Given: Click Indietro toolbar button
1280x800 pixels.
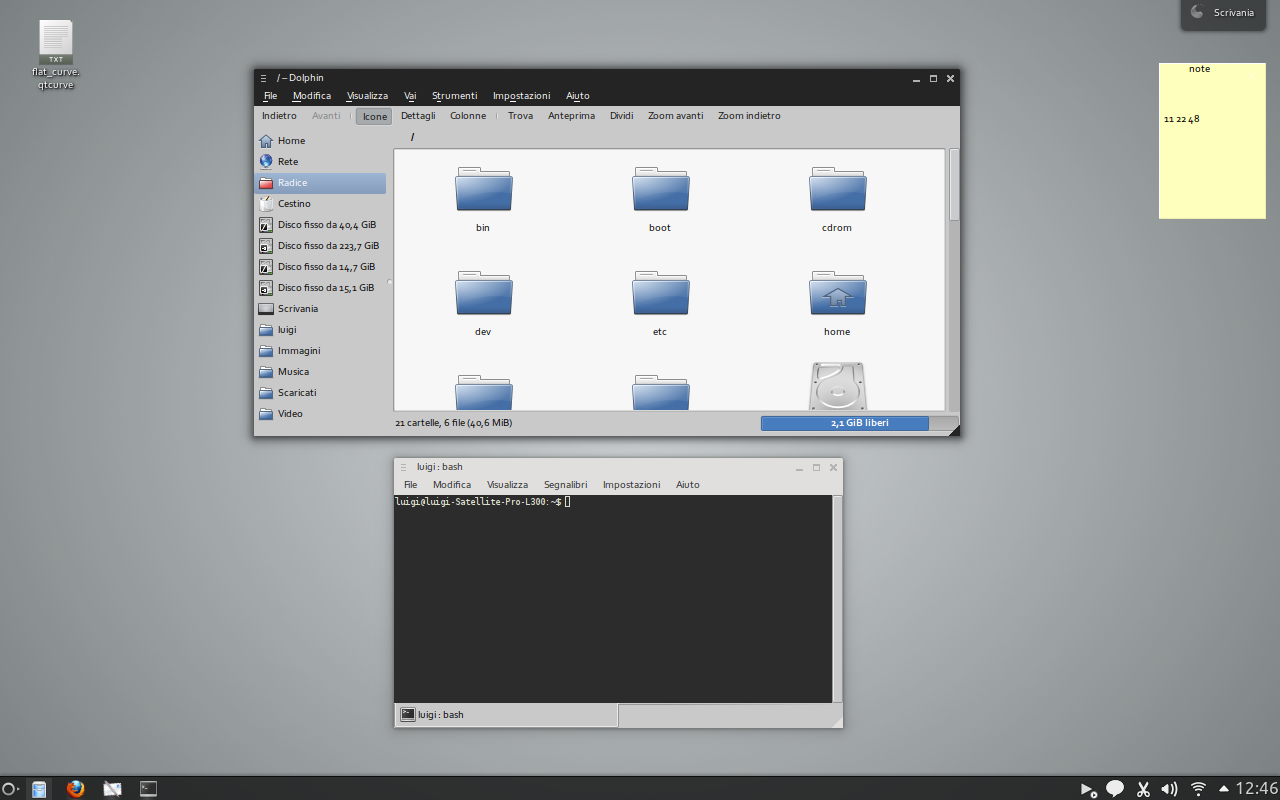Looking at the screenshot, I should 279,116.
